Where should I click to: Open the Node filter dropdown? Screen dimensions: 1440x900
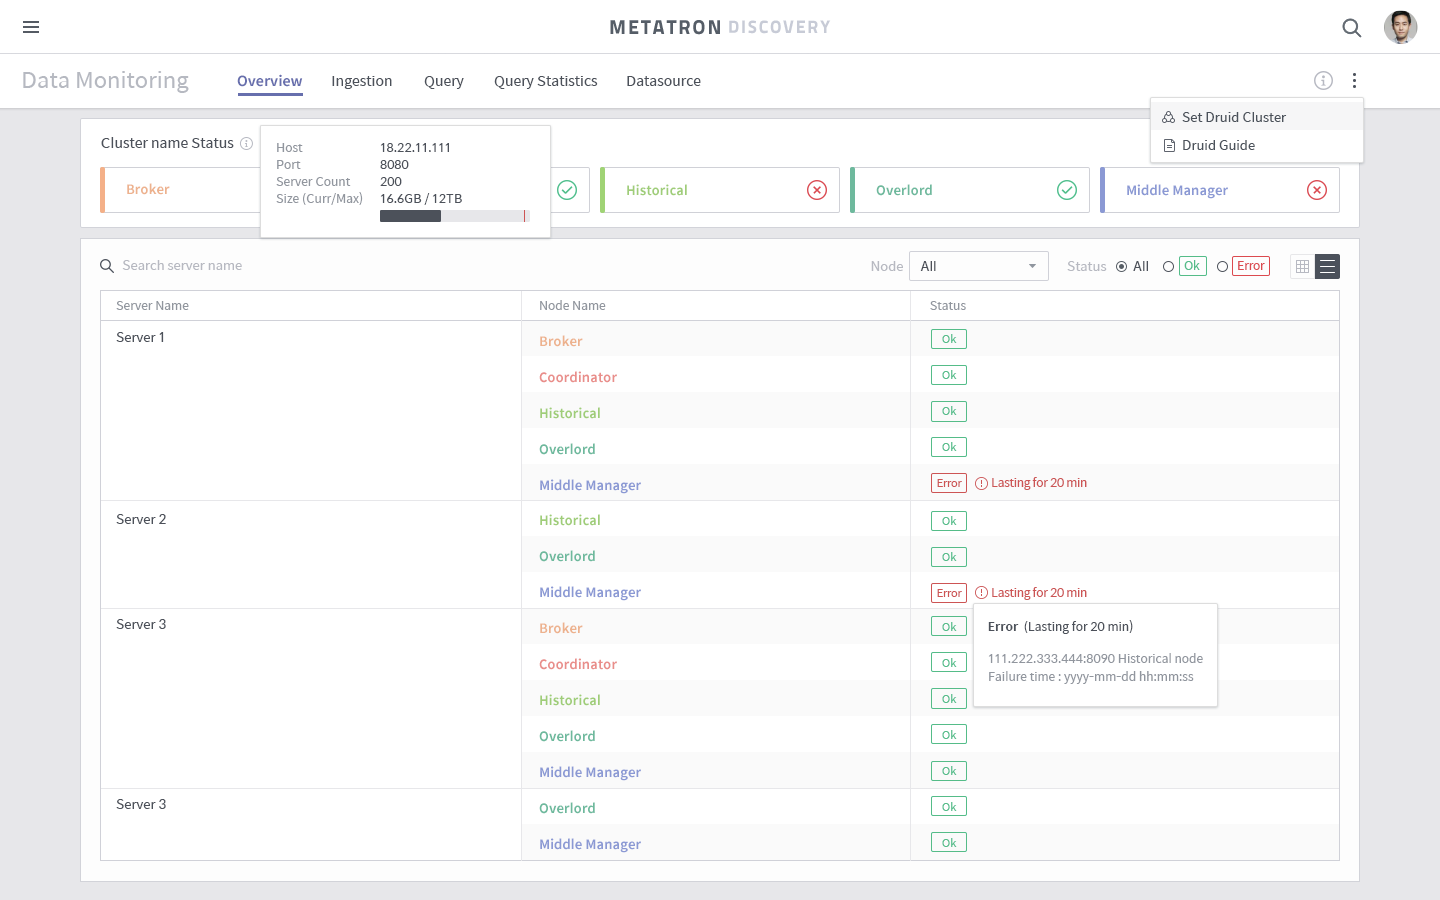[x=978, y=266]
